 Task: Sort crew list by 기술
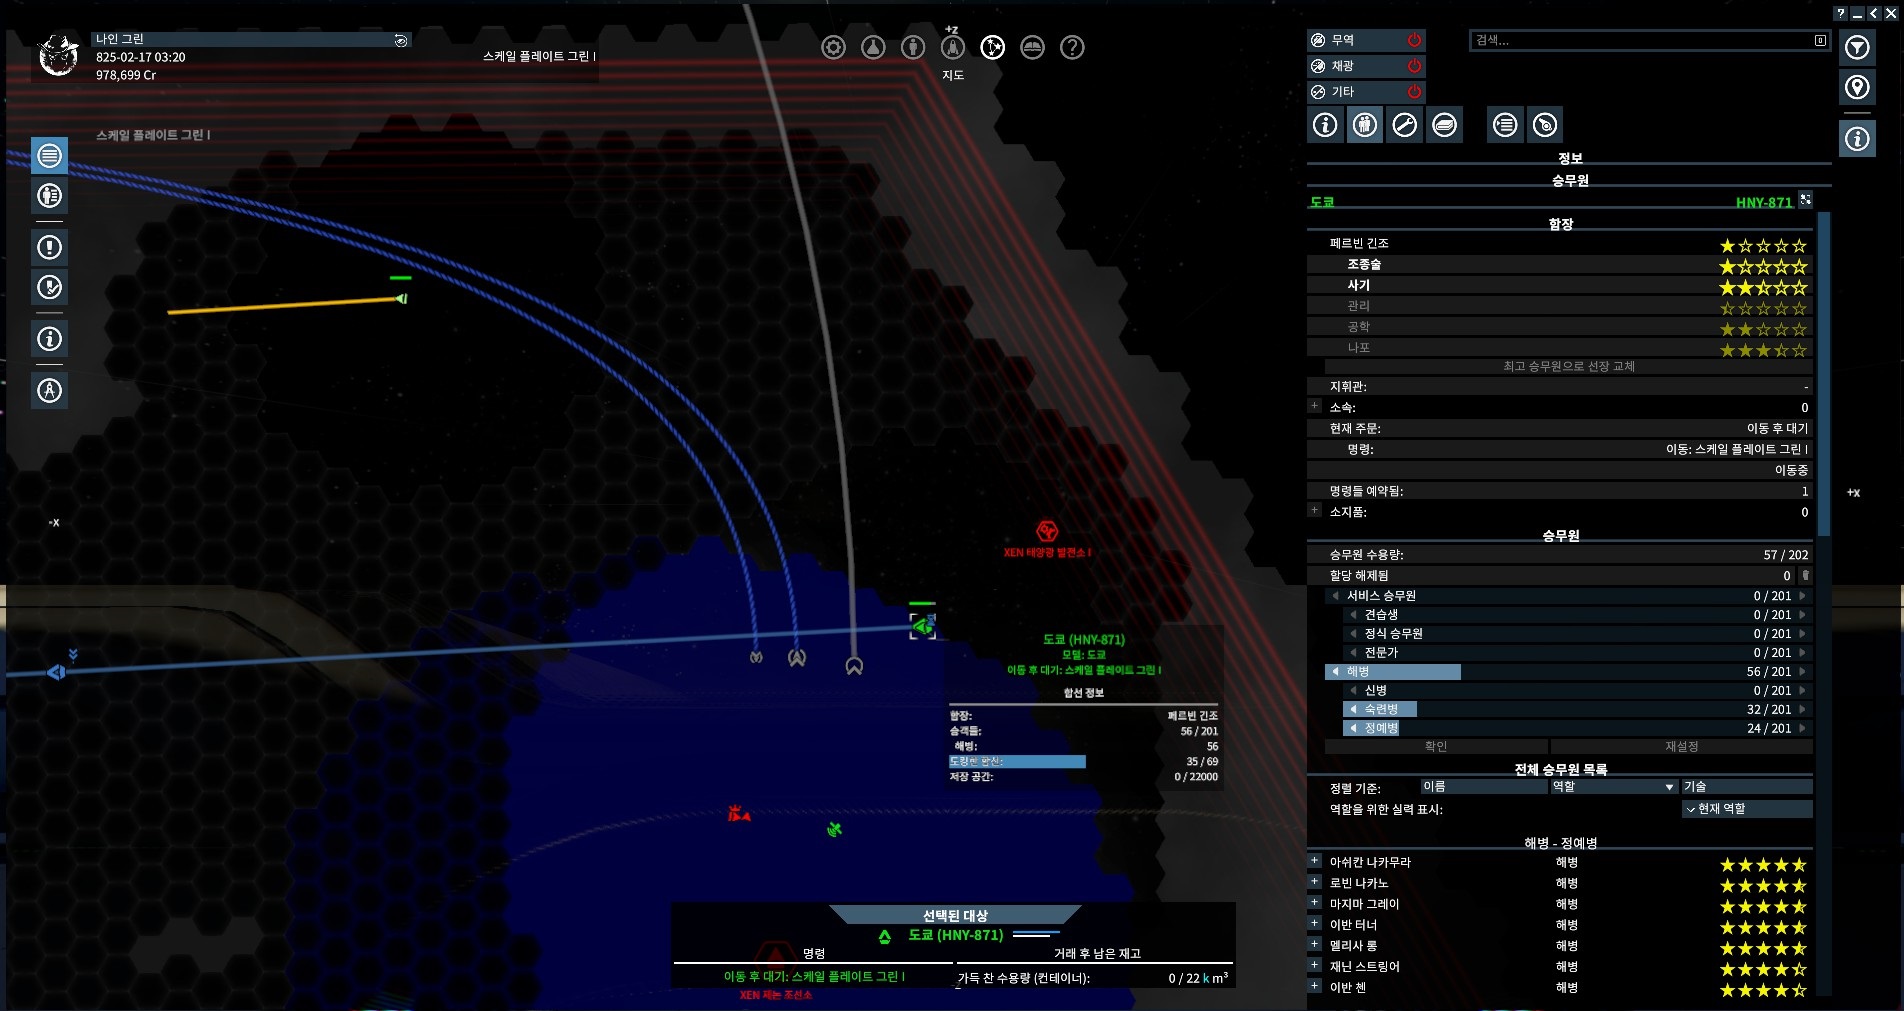[1747, 787]
